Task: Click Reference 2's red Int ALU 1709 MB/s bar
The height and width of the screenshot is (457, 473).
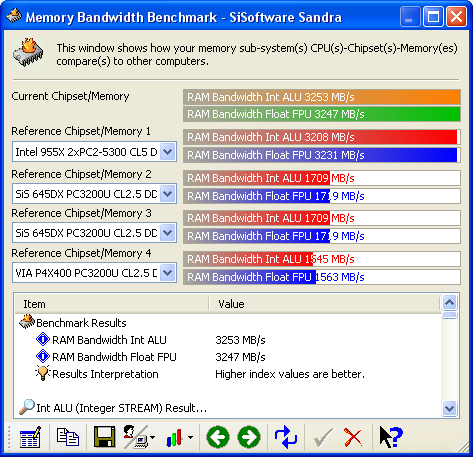Action: coord(322,178)
